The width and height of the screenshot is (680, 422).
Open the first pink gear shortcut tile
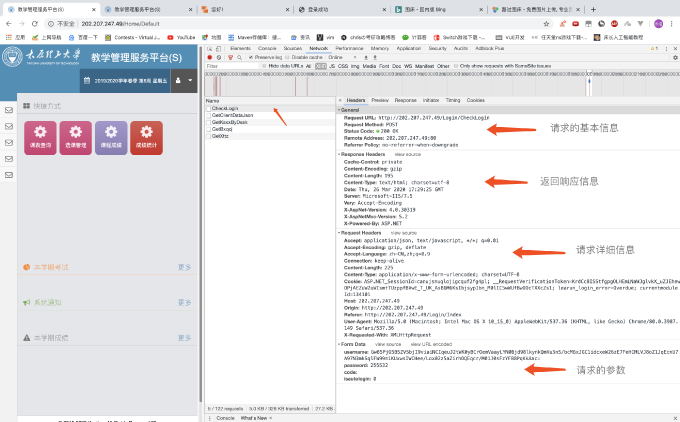pyautogui.click(x=40, y=138)
